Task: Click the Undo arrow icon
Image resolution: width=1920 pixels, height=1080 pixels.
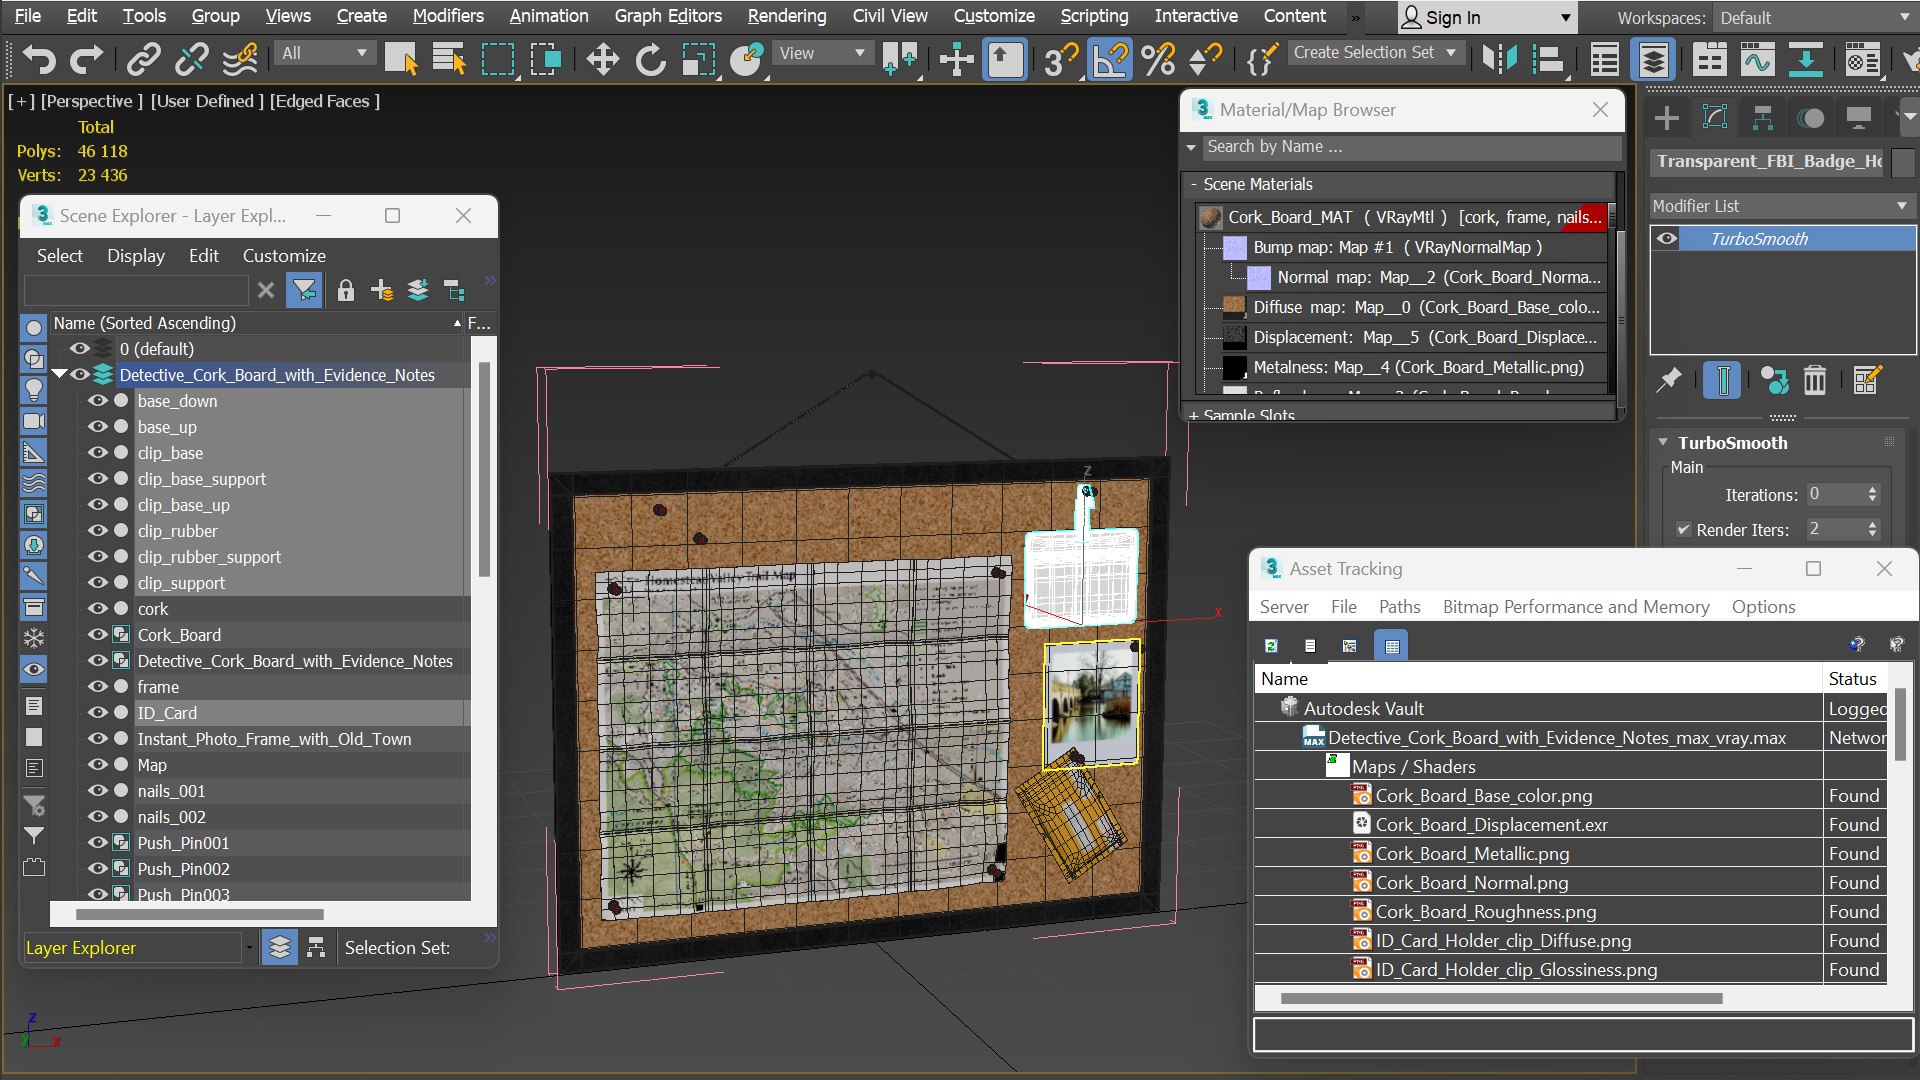Action: [x=39, y=60]
